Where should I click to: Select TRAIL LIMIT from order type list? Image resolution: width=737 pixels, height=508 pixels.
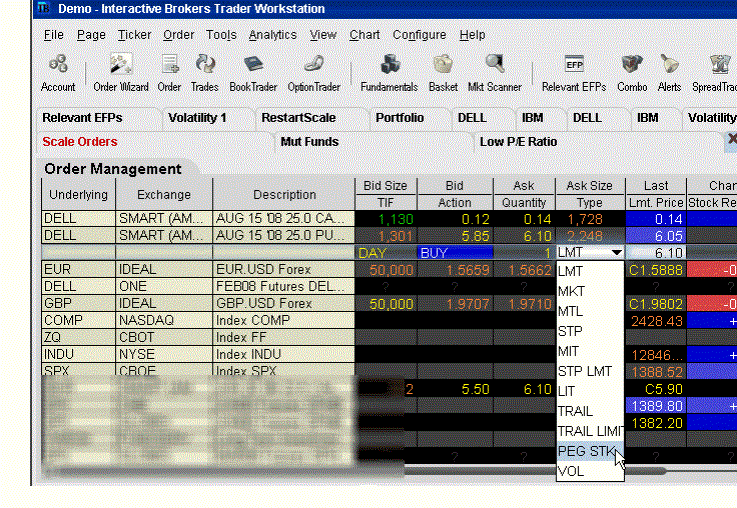click(590, 431)
